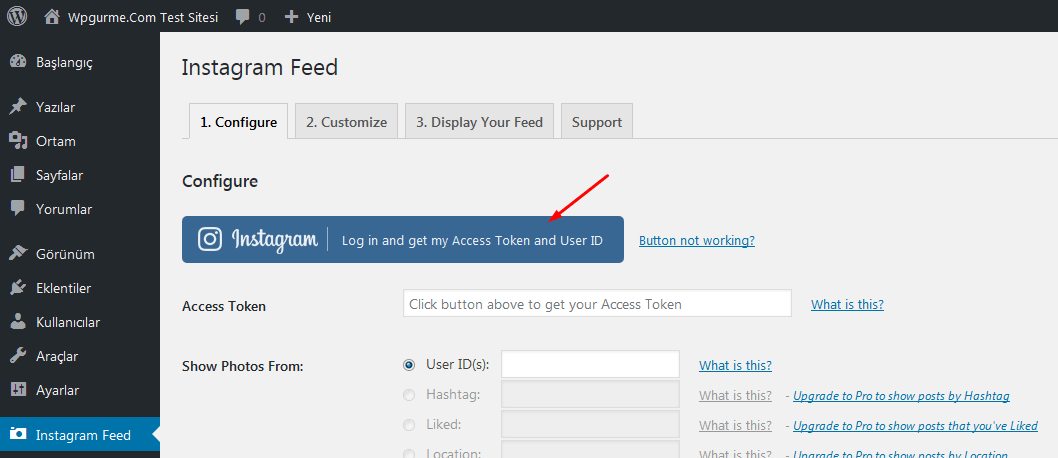Switch to the 2. Customize tab

[x=346, y=122]
